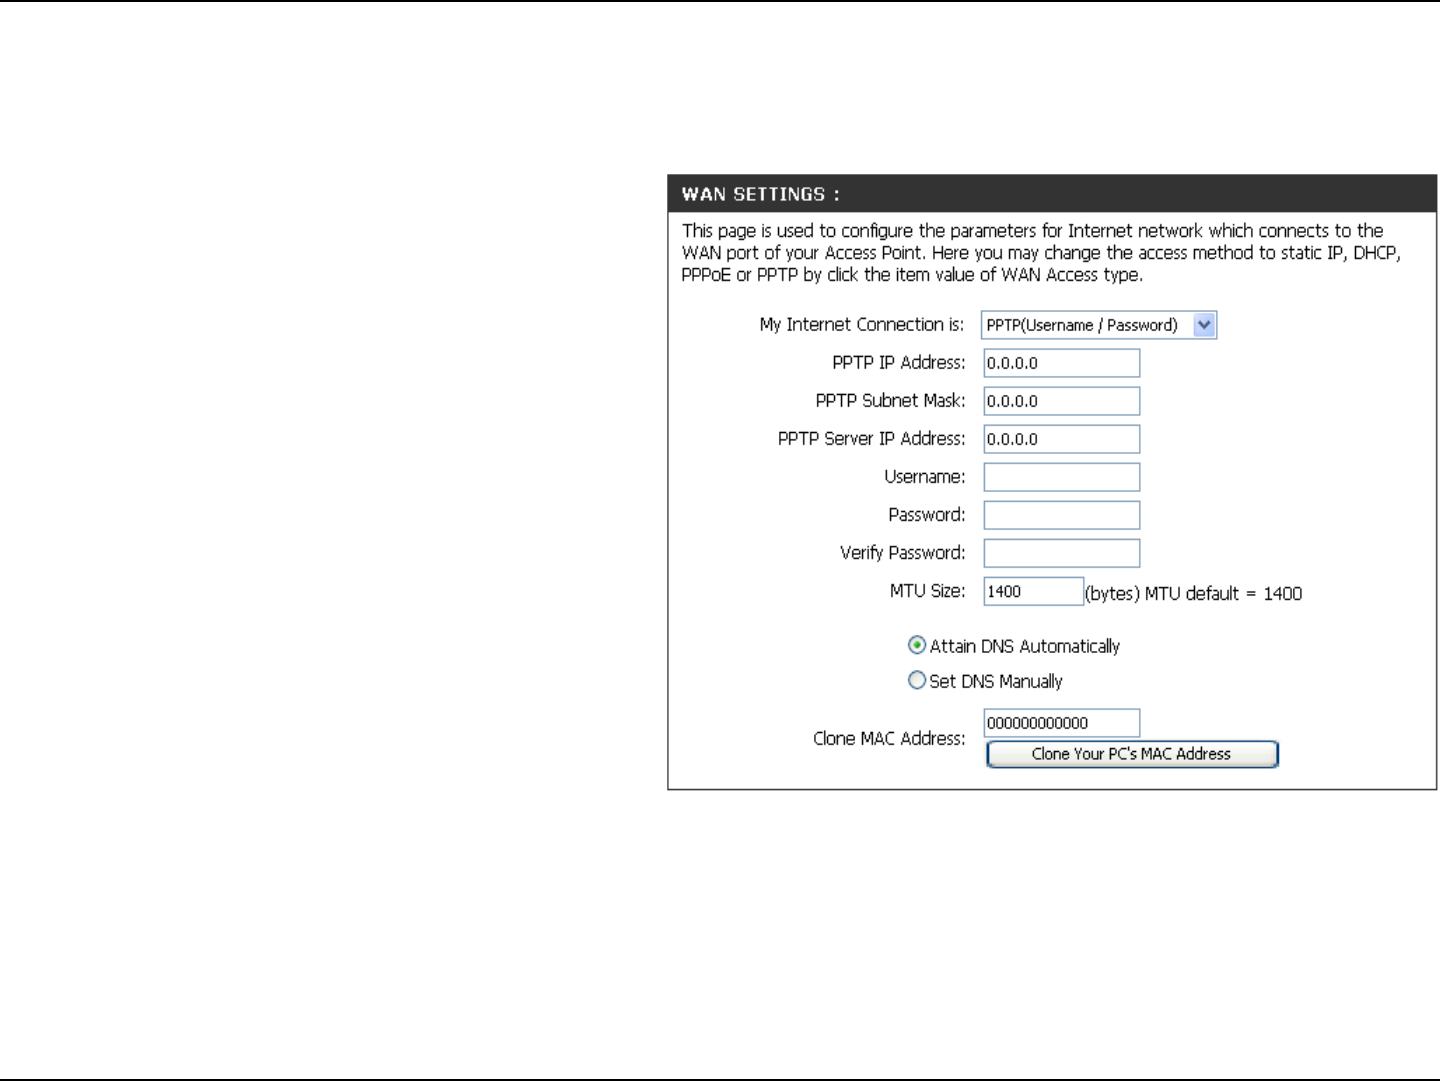
Task: Click the 'Clone MAC Address:' label
Action: click(889, 738)
